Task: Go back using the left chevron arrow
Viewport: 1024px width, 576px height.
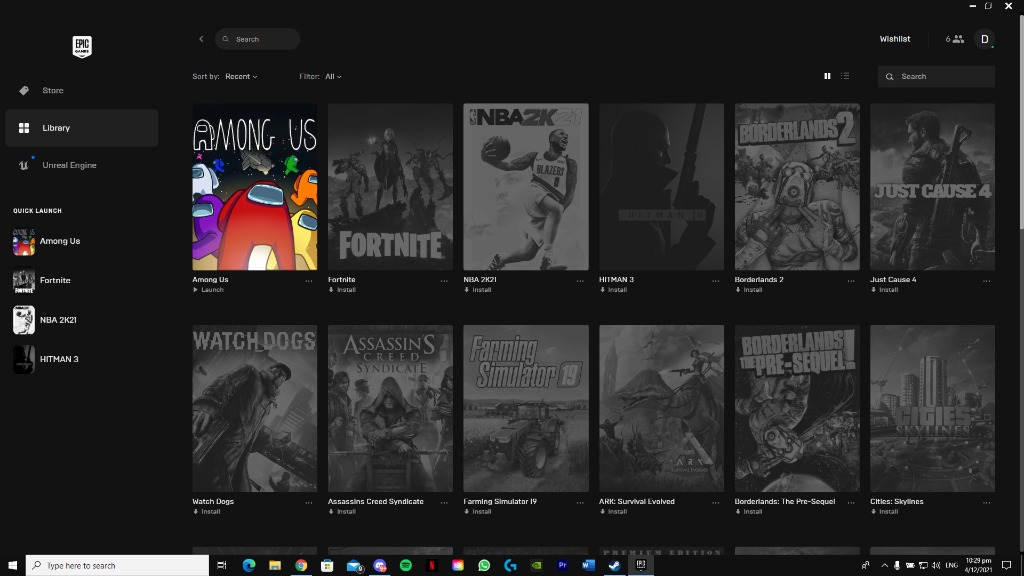Action: (x=201, y=39)
